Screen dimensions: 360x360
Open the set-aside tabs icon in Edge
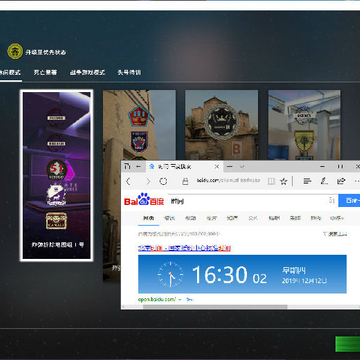coord(127,166)
